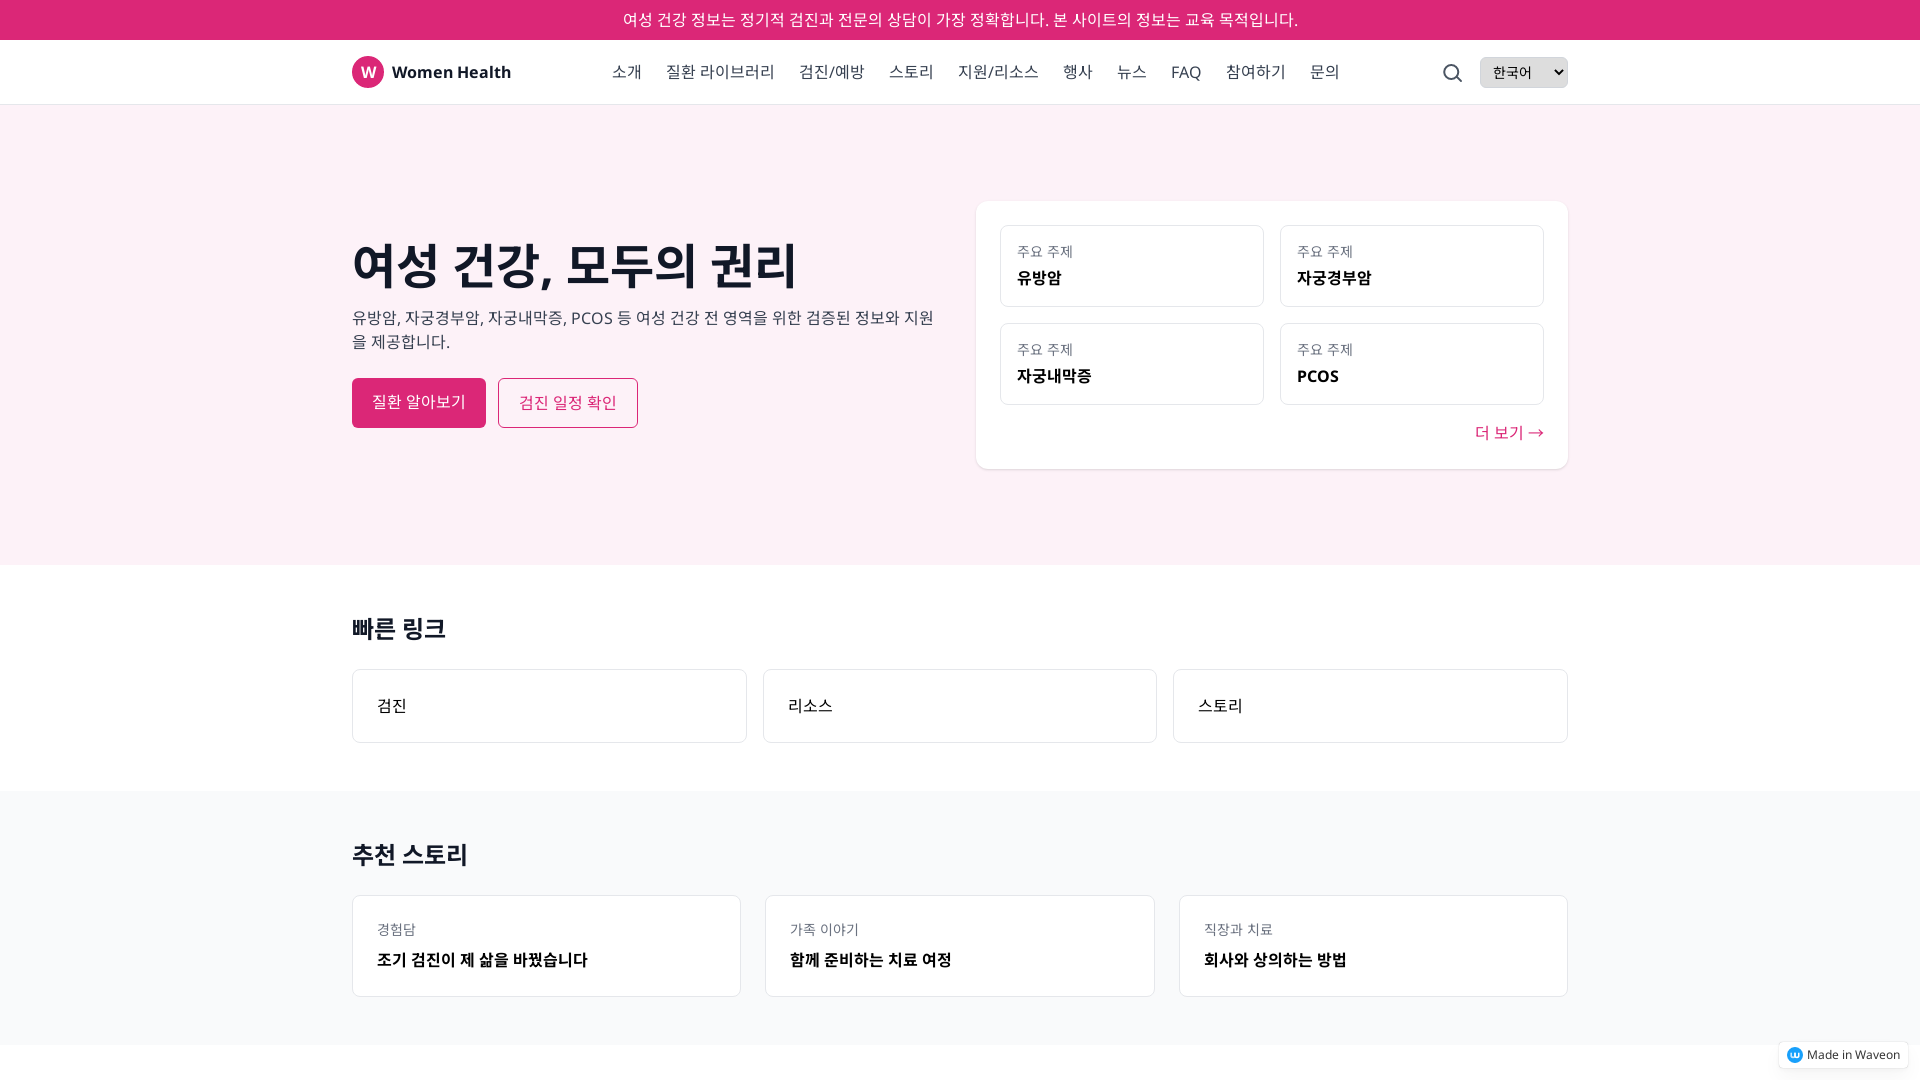This screenshot has height=1080, width=1920.
Task: Open the search icon in the header
Action: click(x=1452, y=72)
